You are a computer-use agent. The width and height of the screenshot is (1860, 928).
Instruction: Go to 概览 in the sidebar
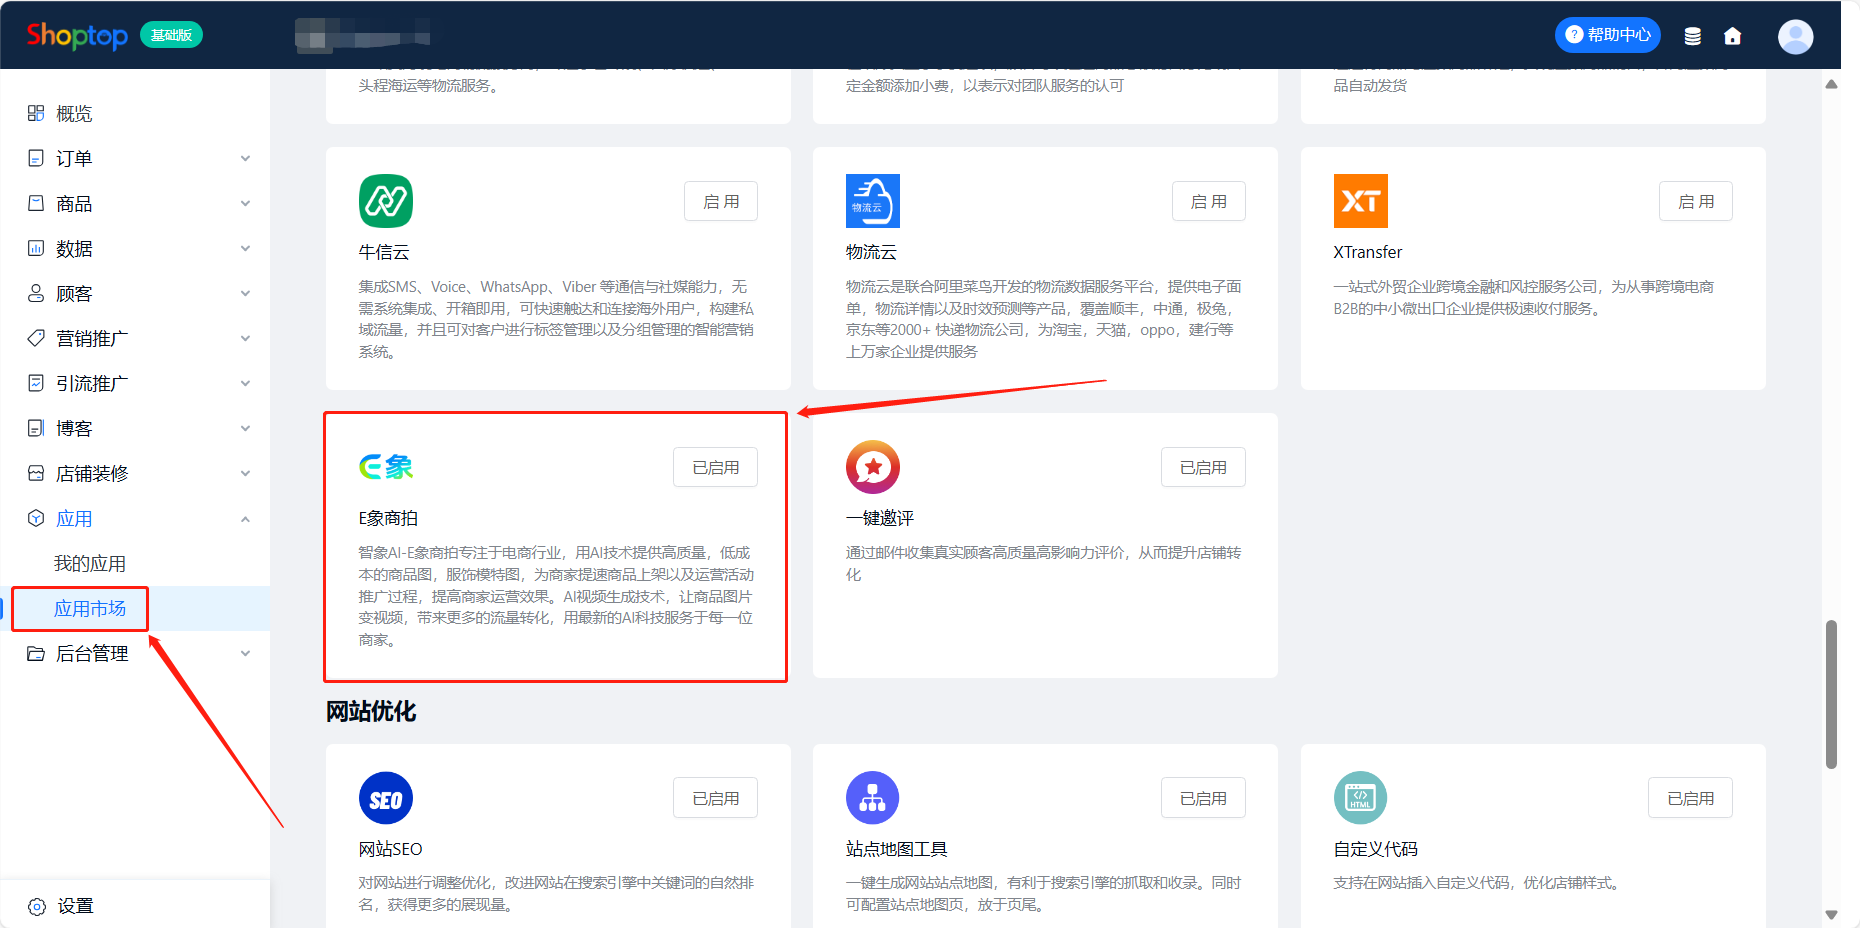(x=74, y=114)
